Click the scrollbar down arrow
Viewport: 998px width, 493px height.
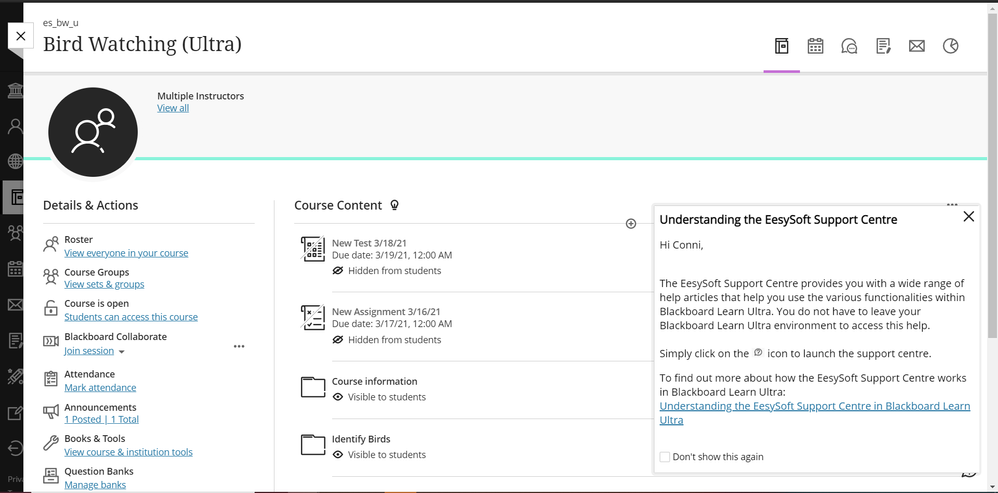coord(992,485)
